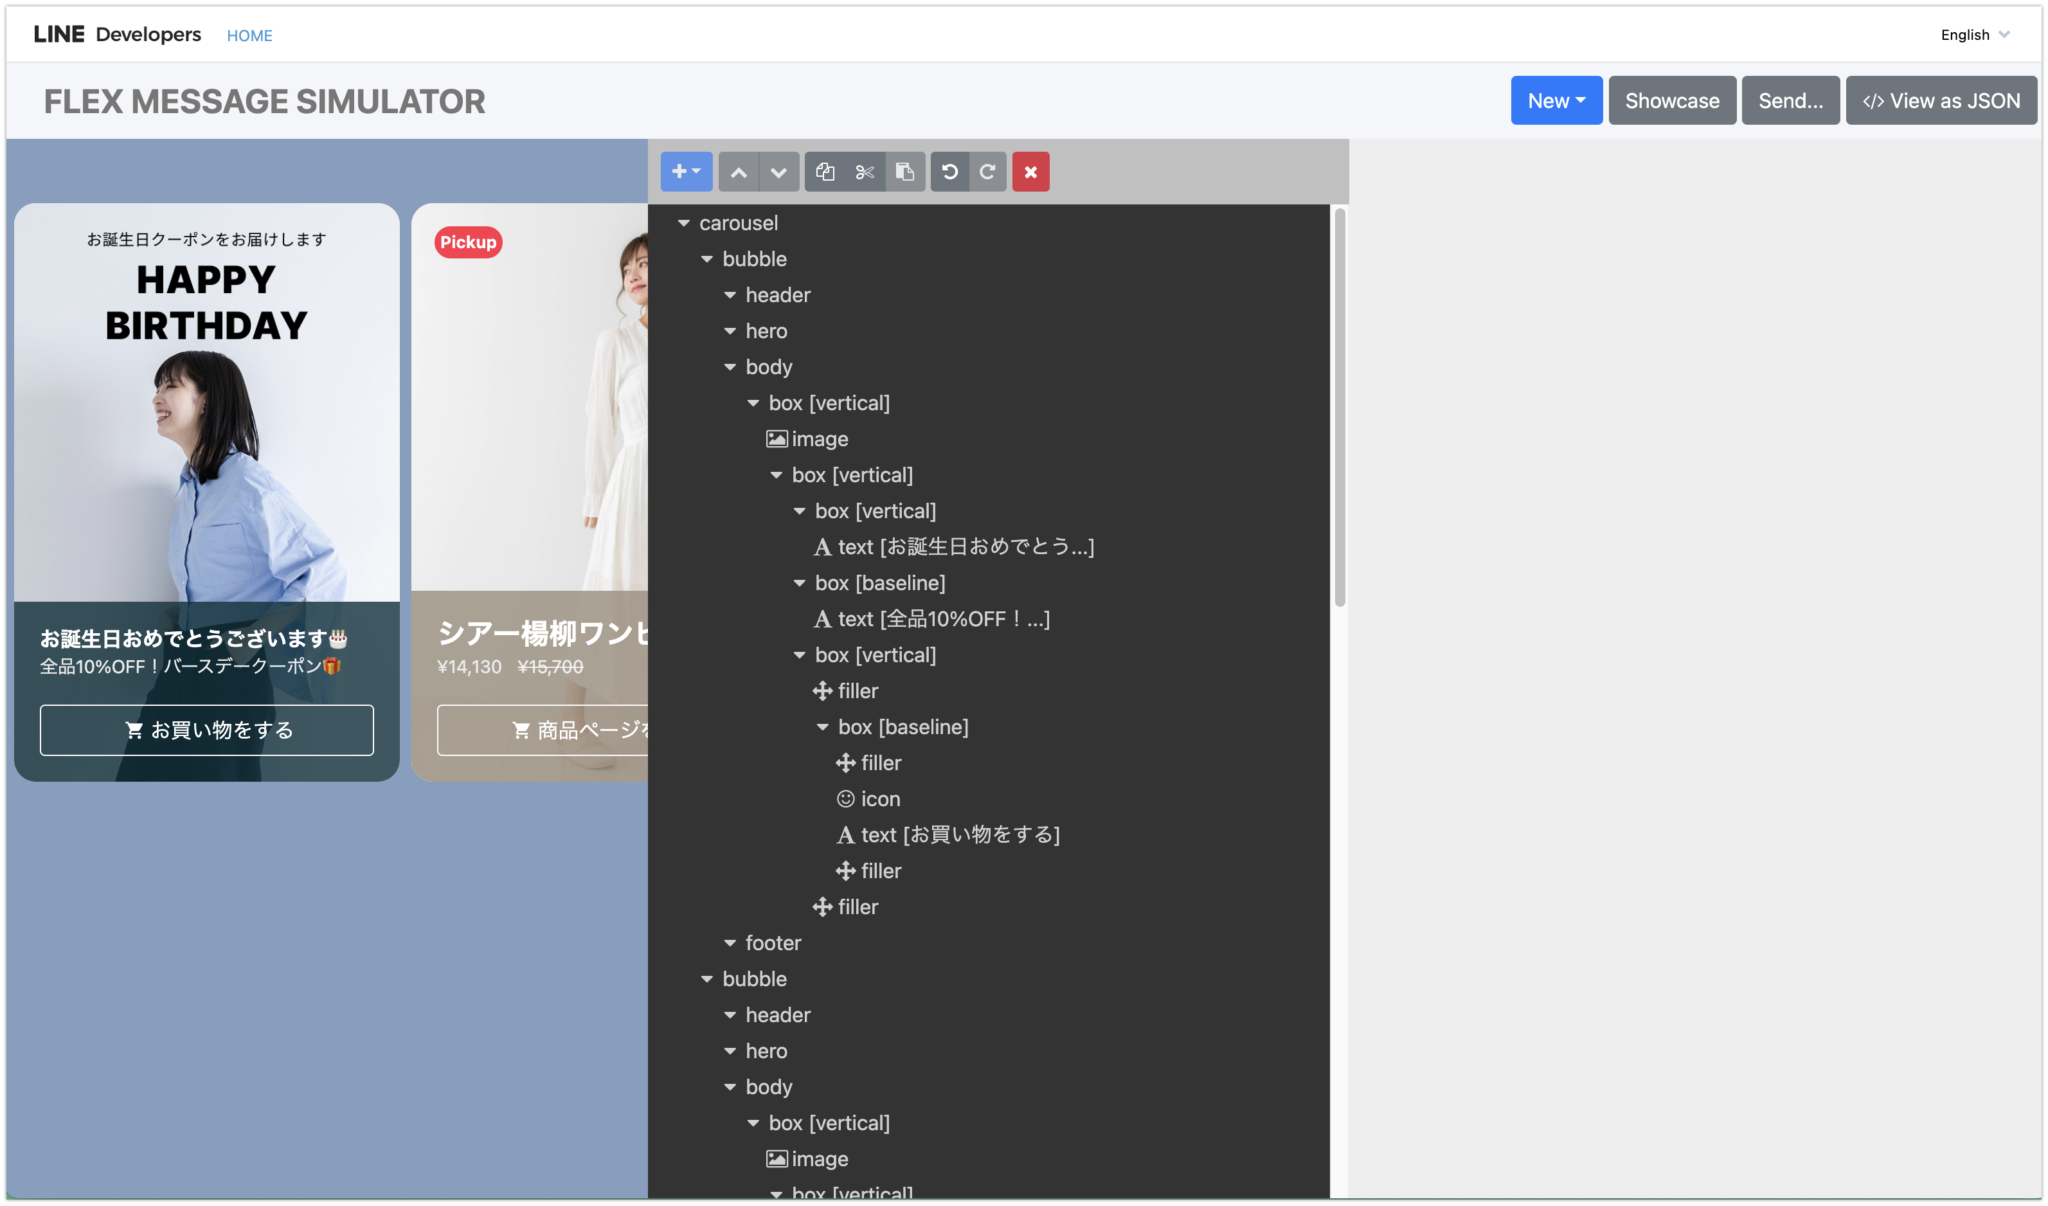Open the add-element plus dropdown
Viewport: 2048px width, 1206px height.
click(x=686, y=171)
